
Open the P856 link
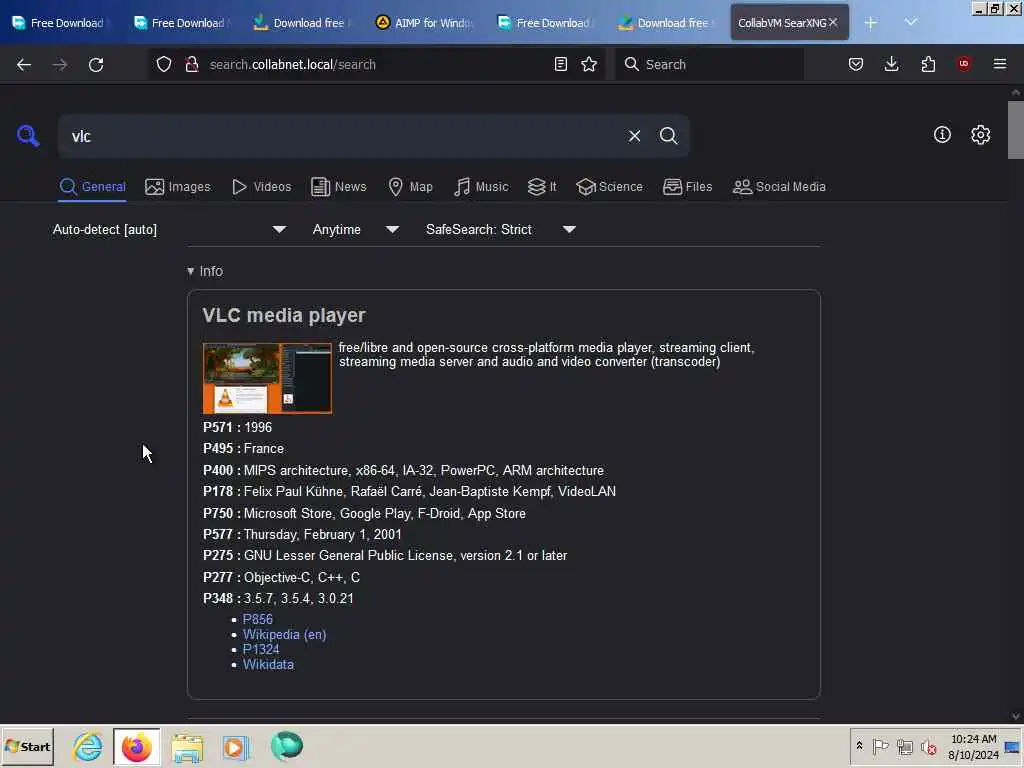(x=258, y=619)
